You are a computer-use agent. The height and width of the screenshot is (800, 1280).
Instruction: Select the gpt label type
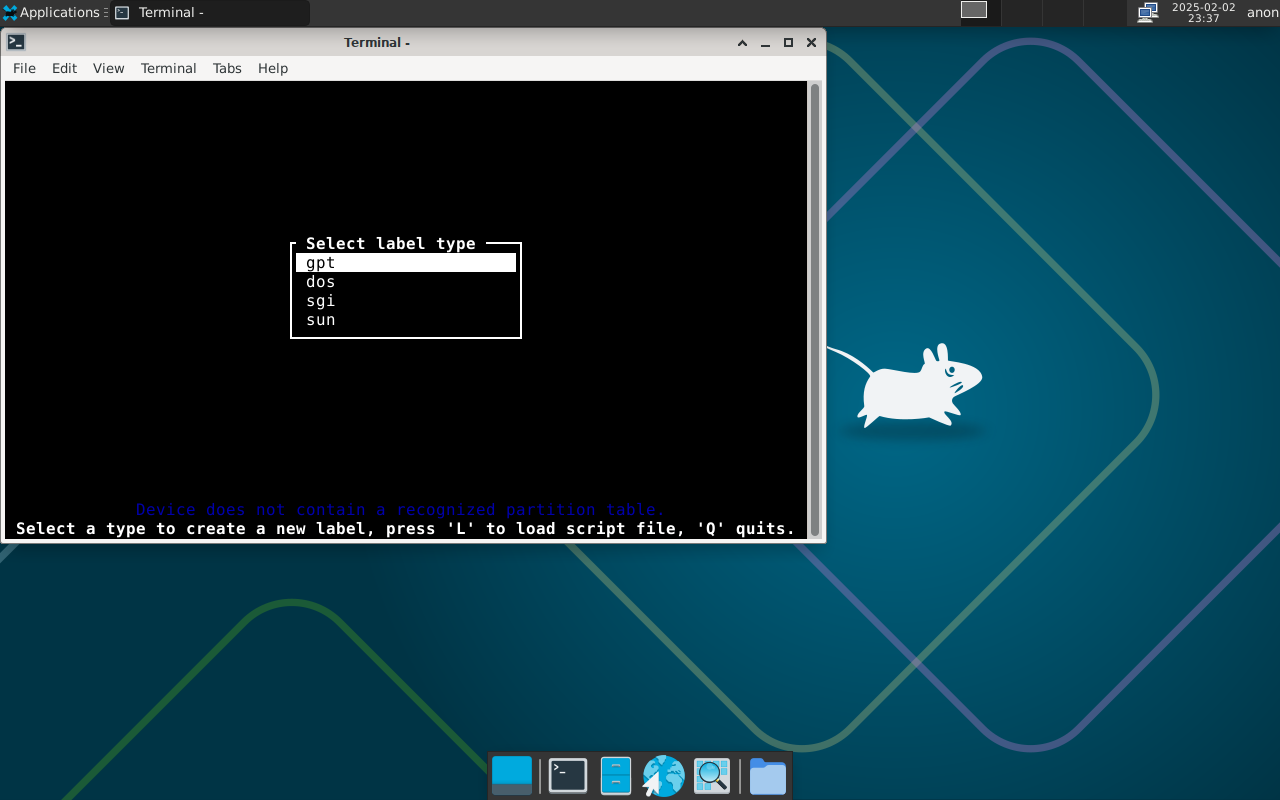coord(405,263)
